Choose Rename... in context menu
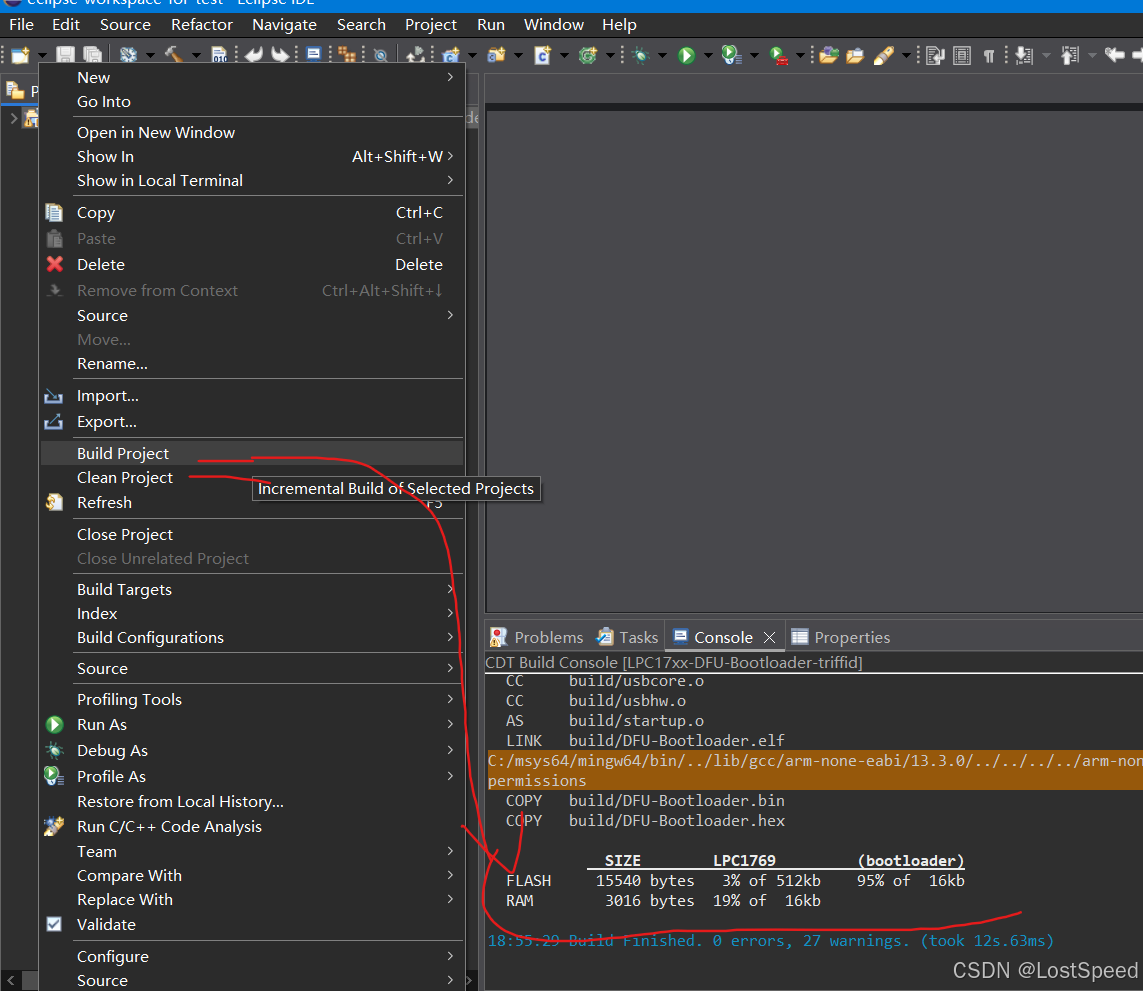 [252, 363]
